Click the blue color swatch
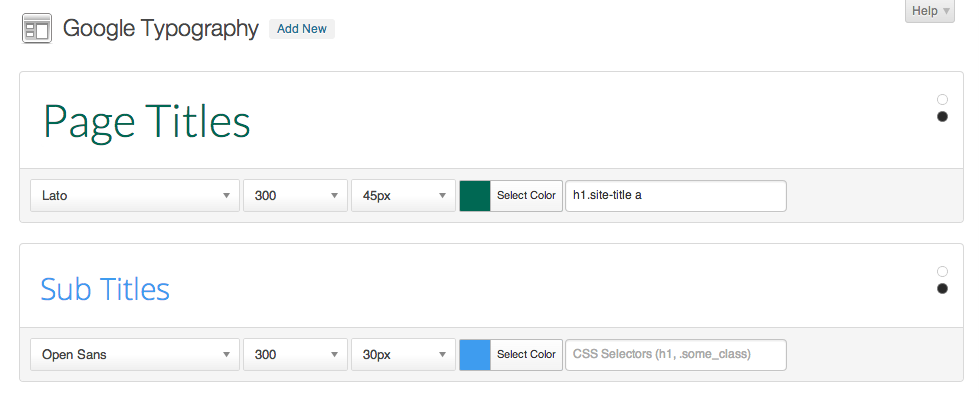979x400 pixels. (475, 354)
